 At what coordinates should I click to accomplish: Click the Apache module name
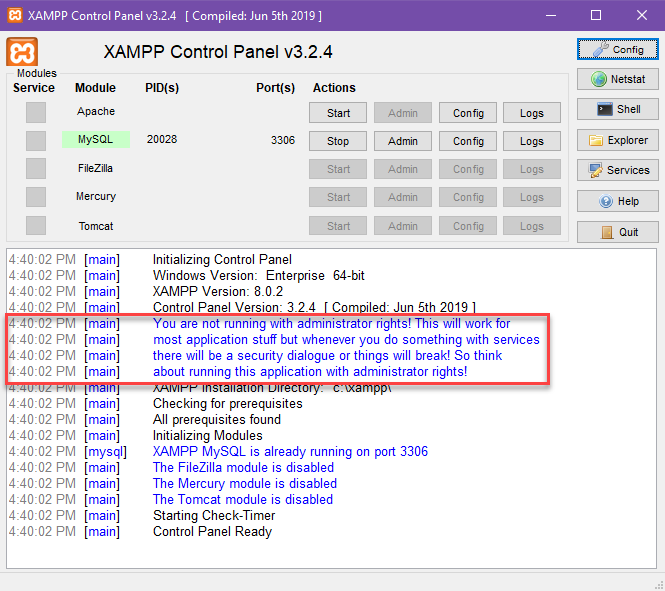96,111
